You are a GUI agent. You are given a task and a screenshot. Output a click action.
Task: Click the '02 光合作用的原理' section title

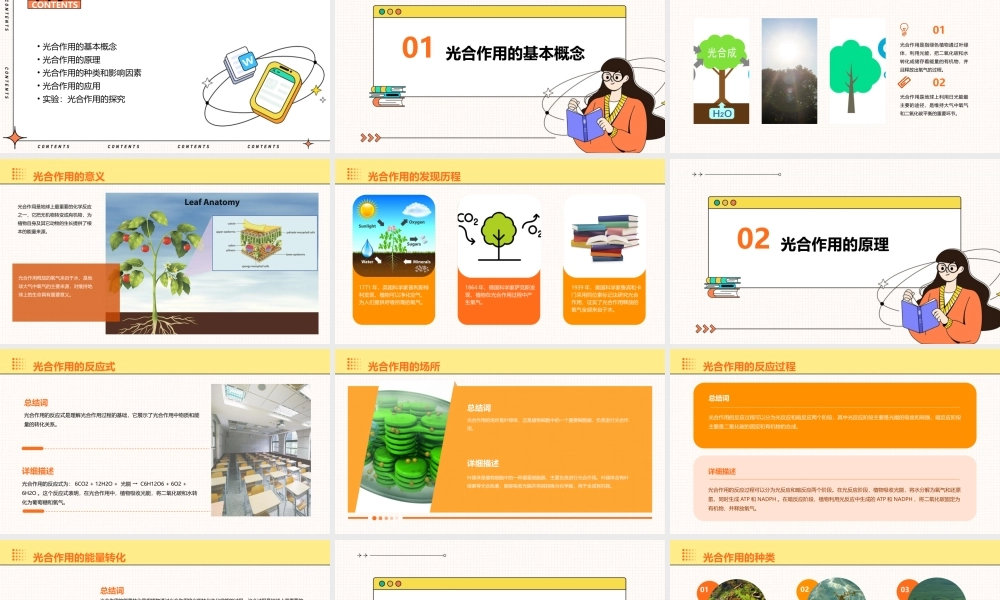[x=813, y=241]
